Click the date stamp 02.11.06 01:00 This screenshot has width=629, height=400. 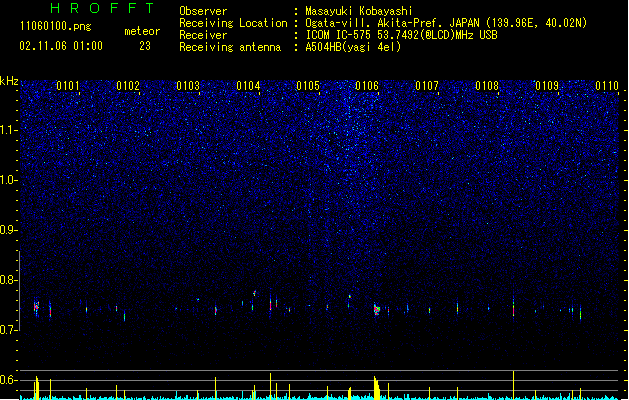(61, 46)
